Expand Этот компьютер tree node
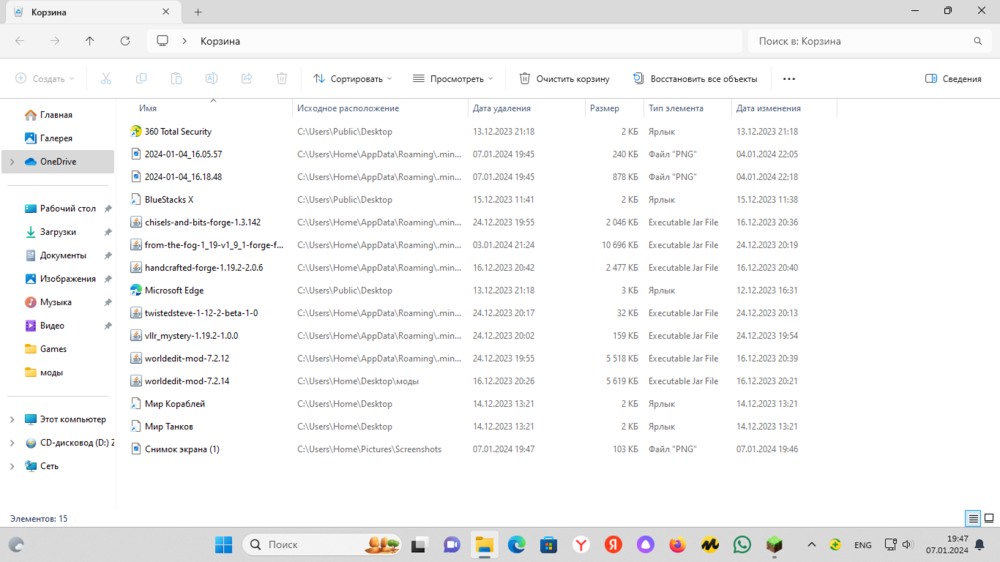Image resolution: width=1000 pixels, height=562 pixels. pos(12,420)
